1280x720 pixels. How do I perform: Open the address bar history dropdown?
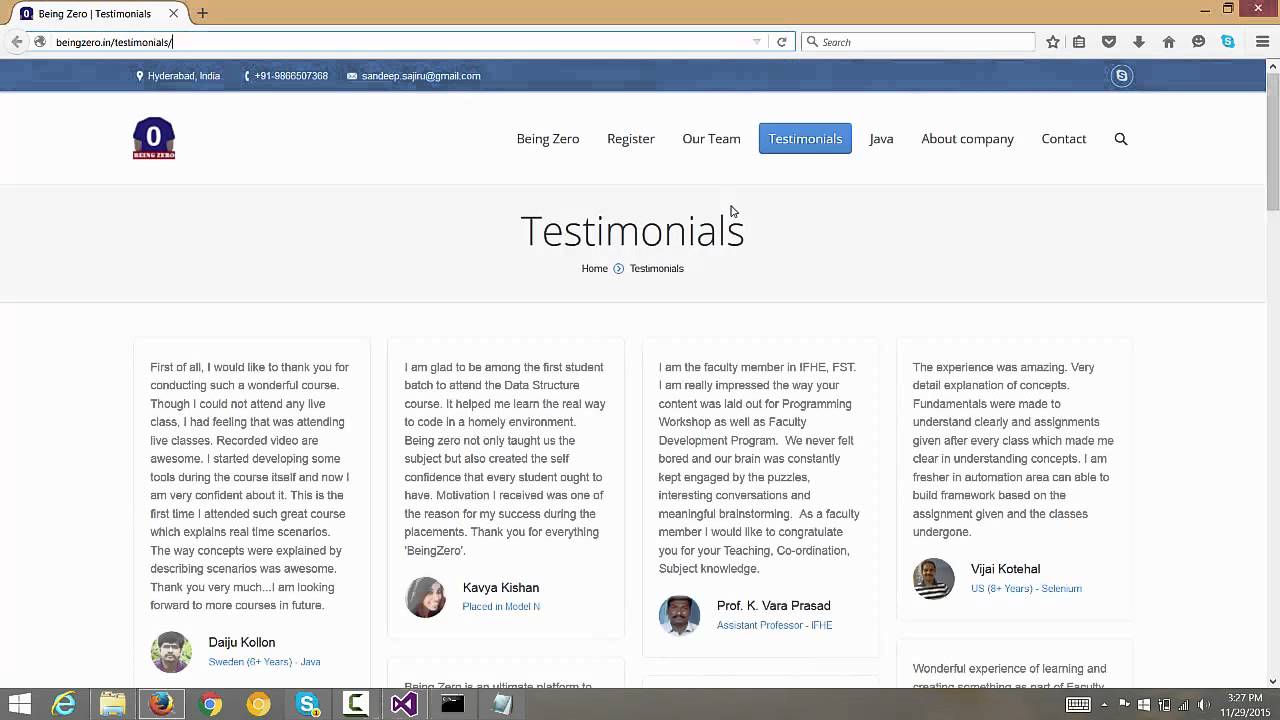[x=757, y=42]
